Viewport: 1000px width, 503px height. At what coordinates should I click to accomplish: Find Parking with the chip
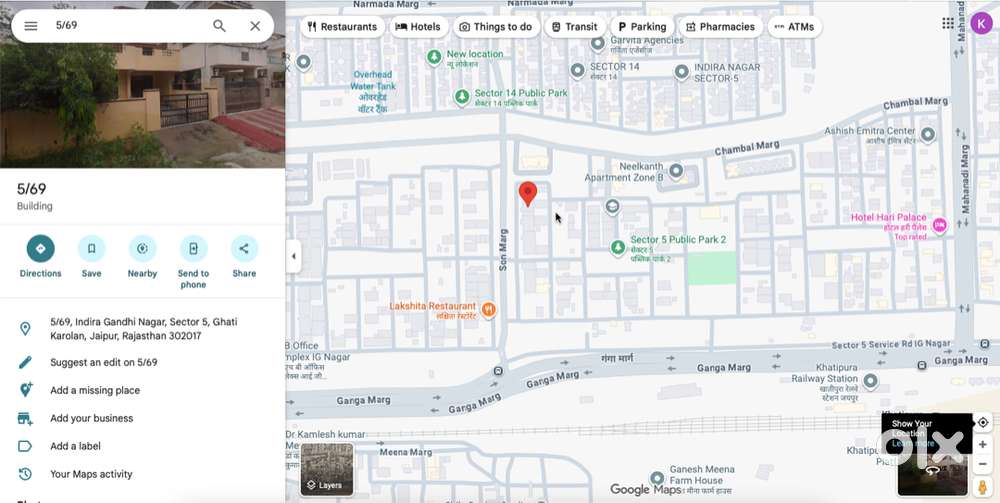642,27
